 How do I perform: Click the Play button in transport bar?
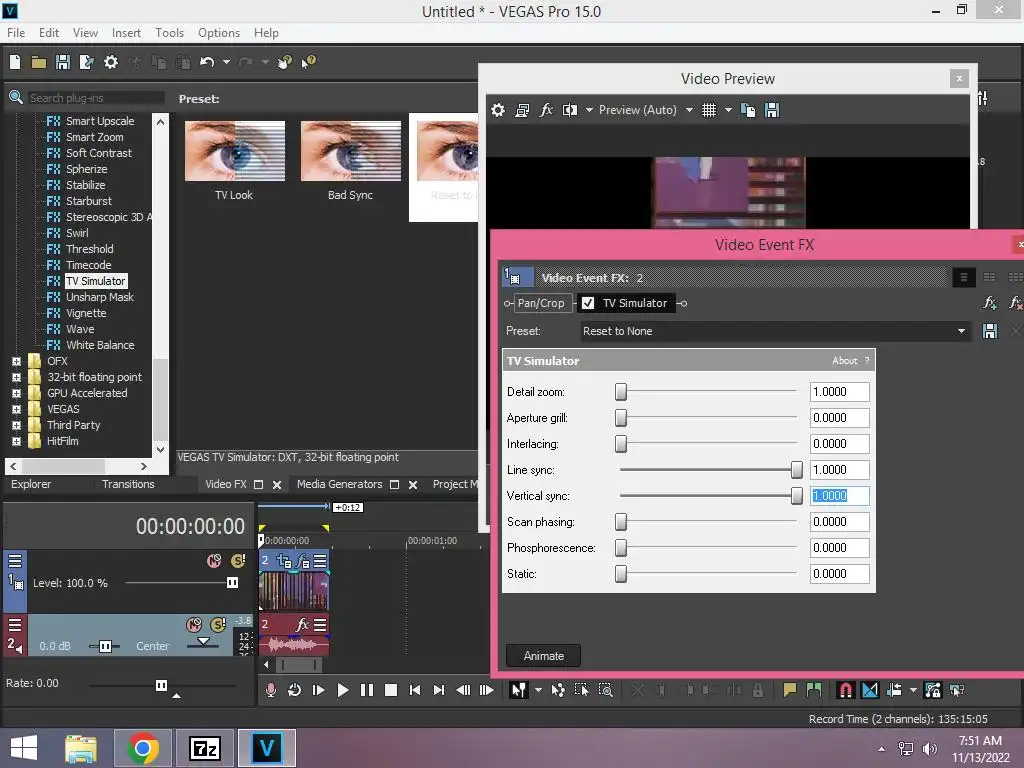click(x=342, y=690)
